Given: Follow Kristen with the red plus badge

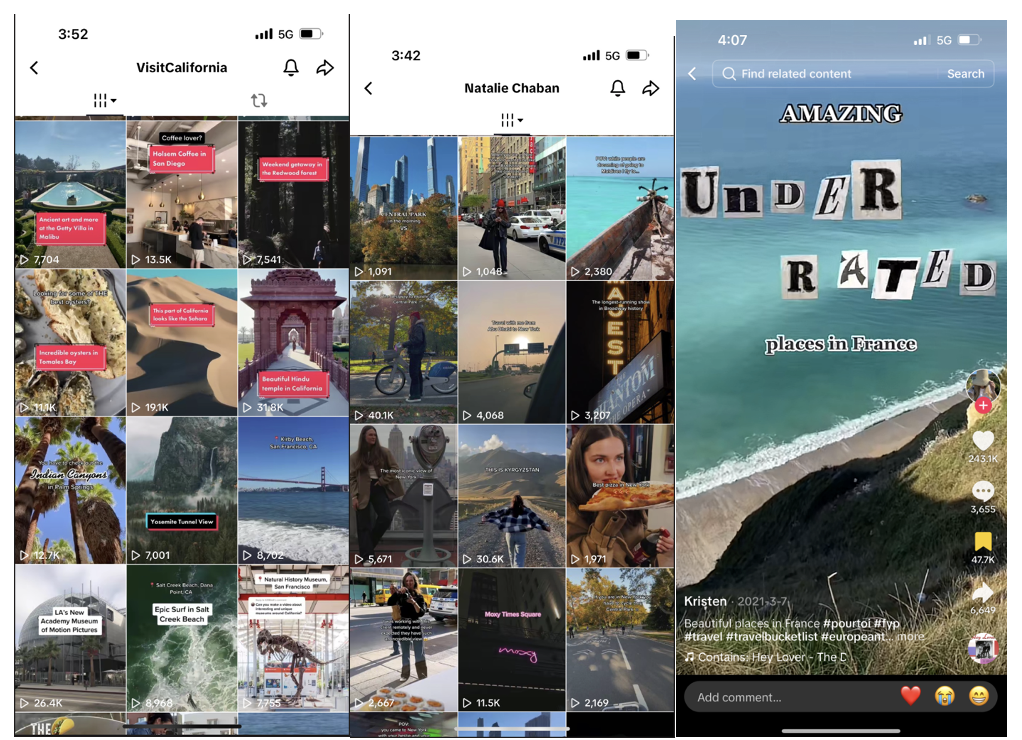Looking at the screenshot, I should (983, 406).
